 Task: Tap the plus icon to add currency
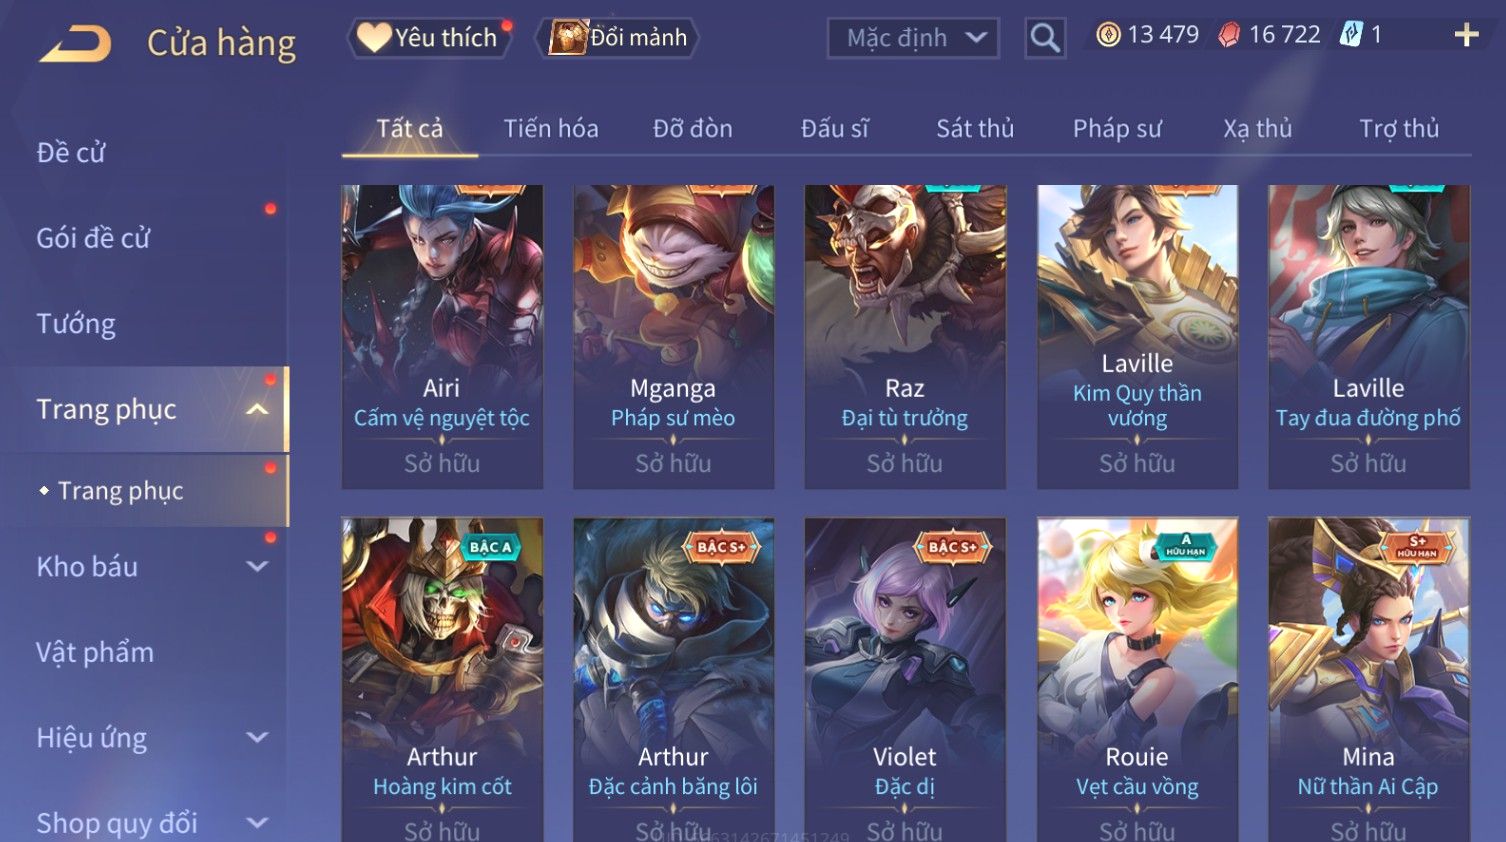click(x=1466, y=35)
